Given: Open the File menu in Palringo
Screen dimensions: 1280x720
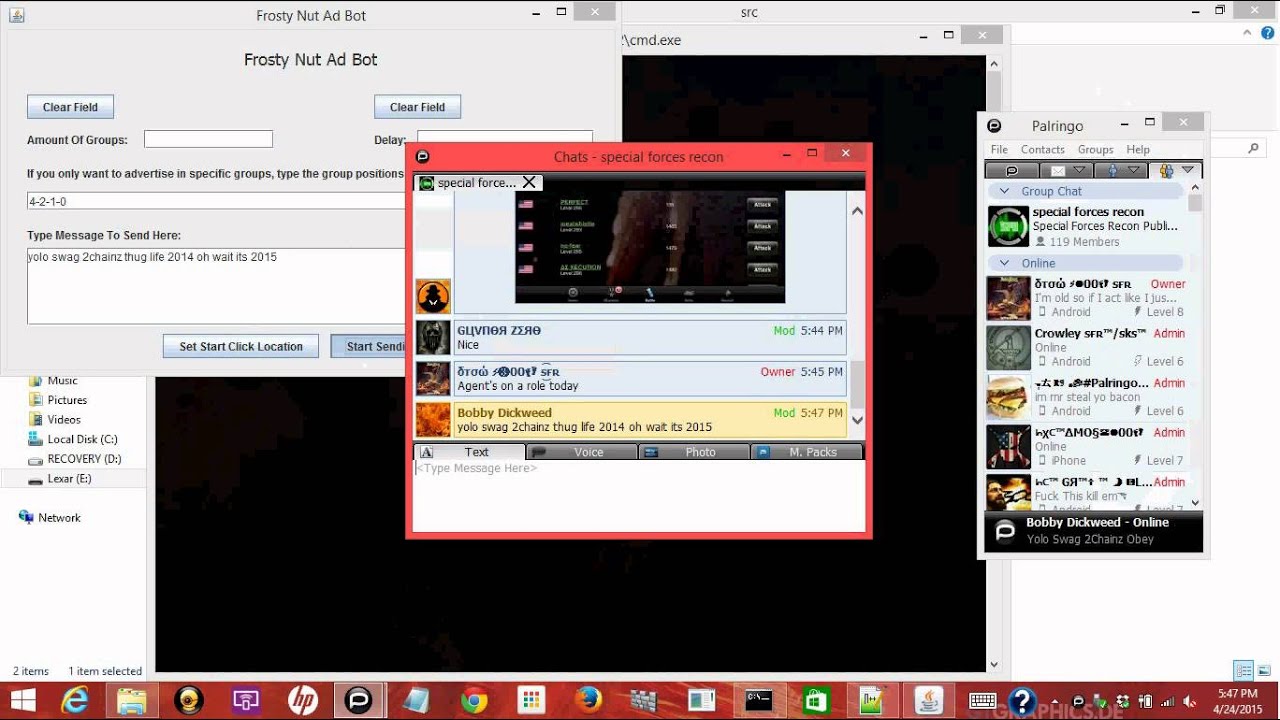Looking at the screenshot, I should [999, 149].
